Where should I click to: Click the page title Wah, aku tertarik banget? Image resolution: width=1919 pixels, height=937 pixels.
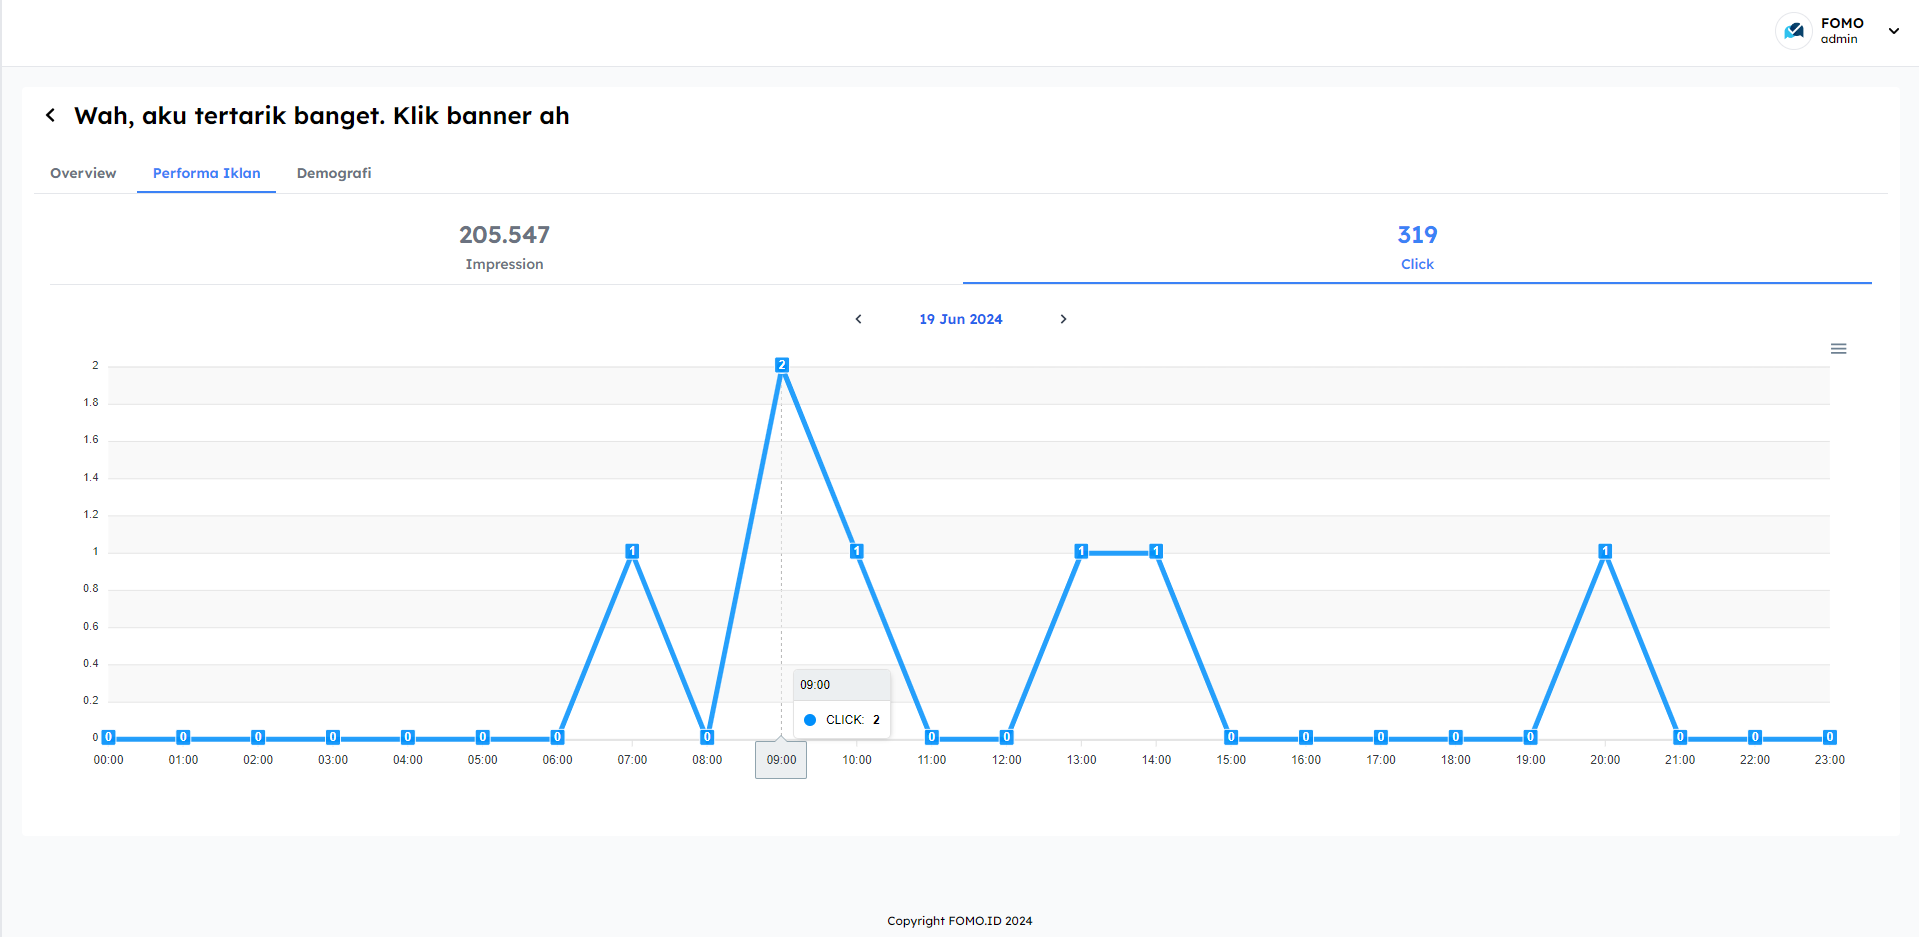click(322, 116)
